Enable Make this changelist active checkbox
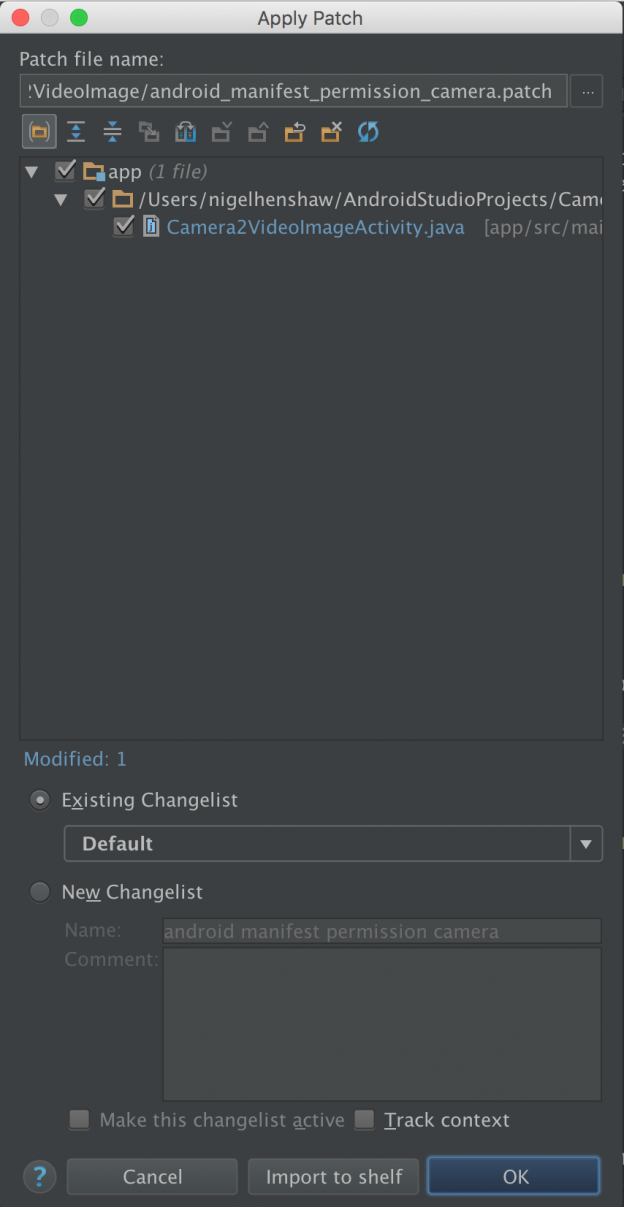This screenshot has height=1207, width=624. (80, 1120)
